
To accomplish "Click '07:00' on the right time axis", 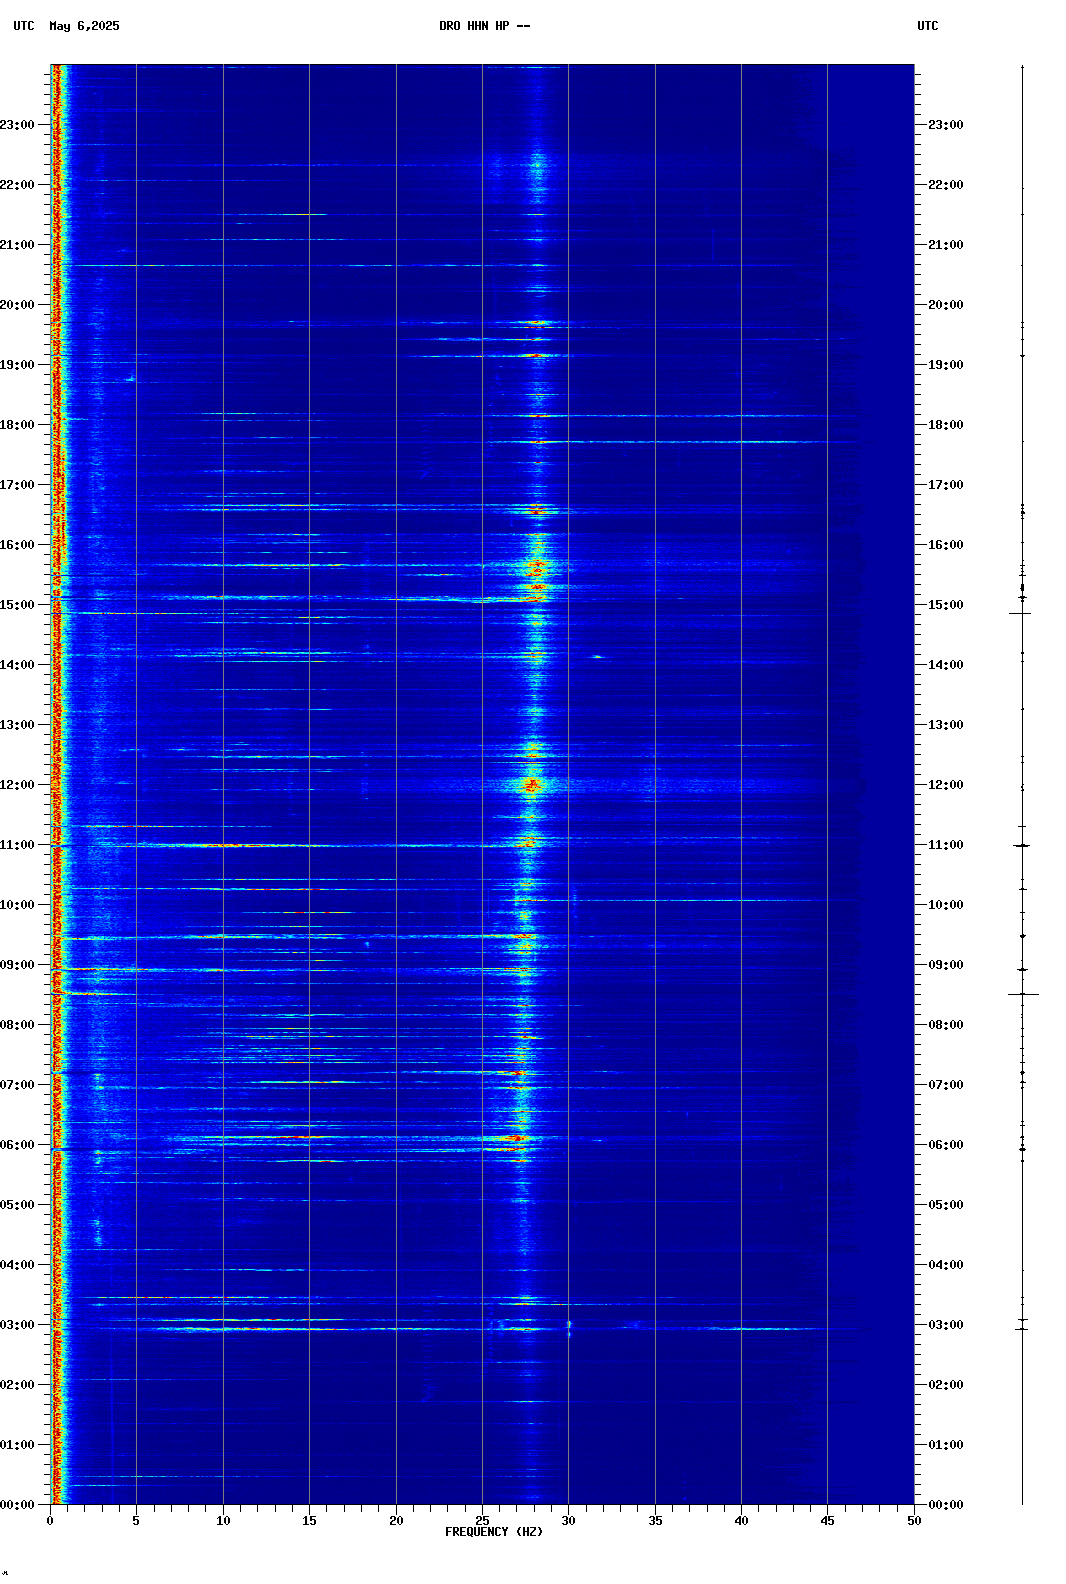I will (x=946, y=1085).
